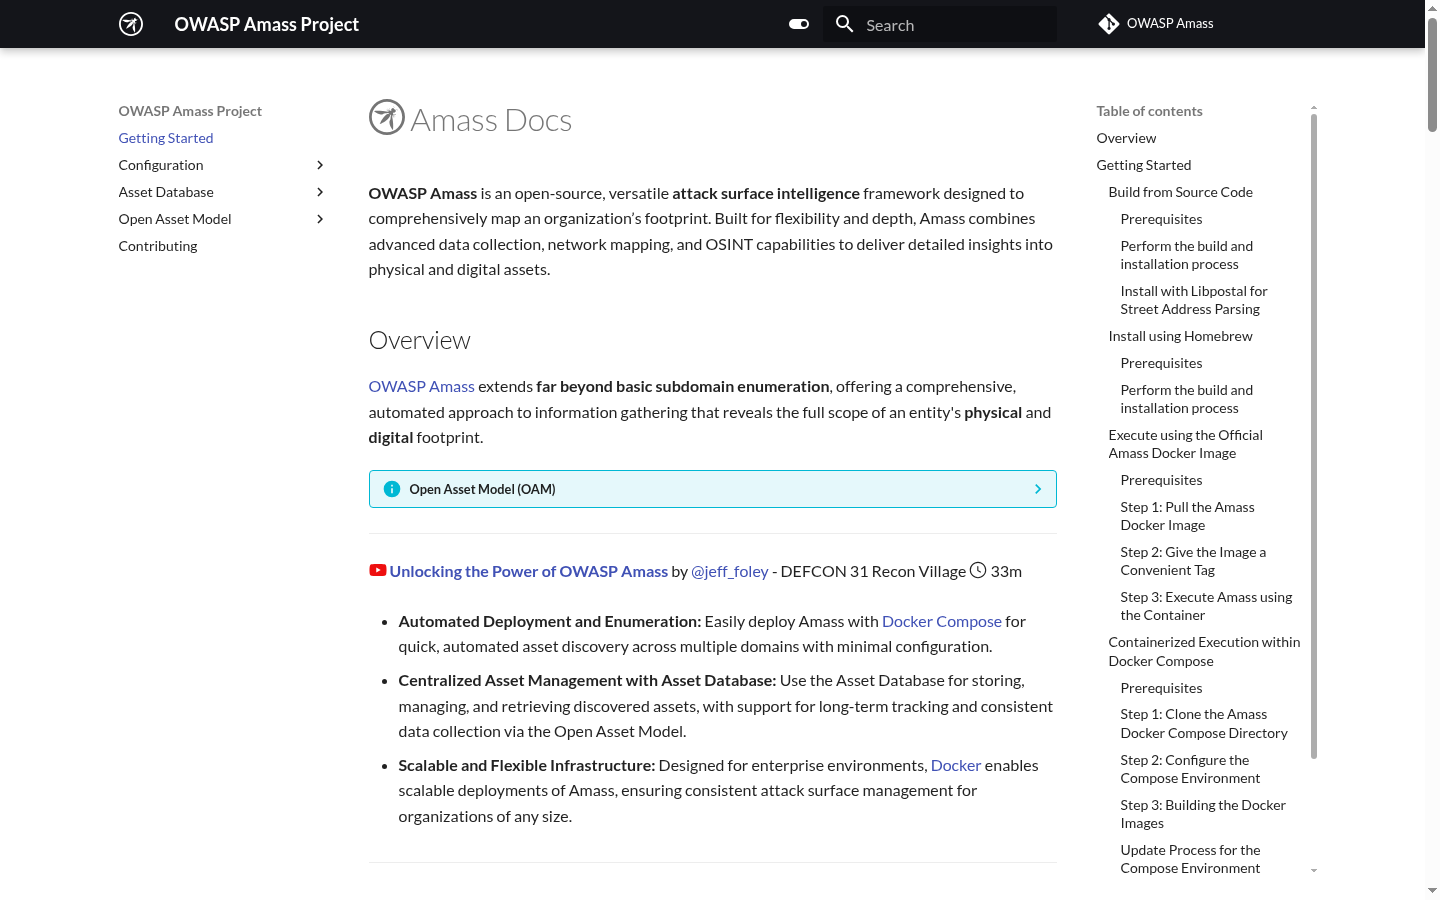Viewport: 1440px width, 900px height.
Task: Follow the OWASP Amass link in Overview
Action: [421, 386]
